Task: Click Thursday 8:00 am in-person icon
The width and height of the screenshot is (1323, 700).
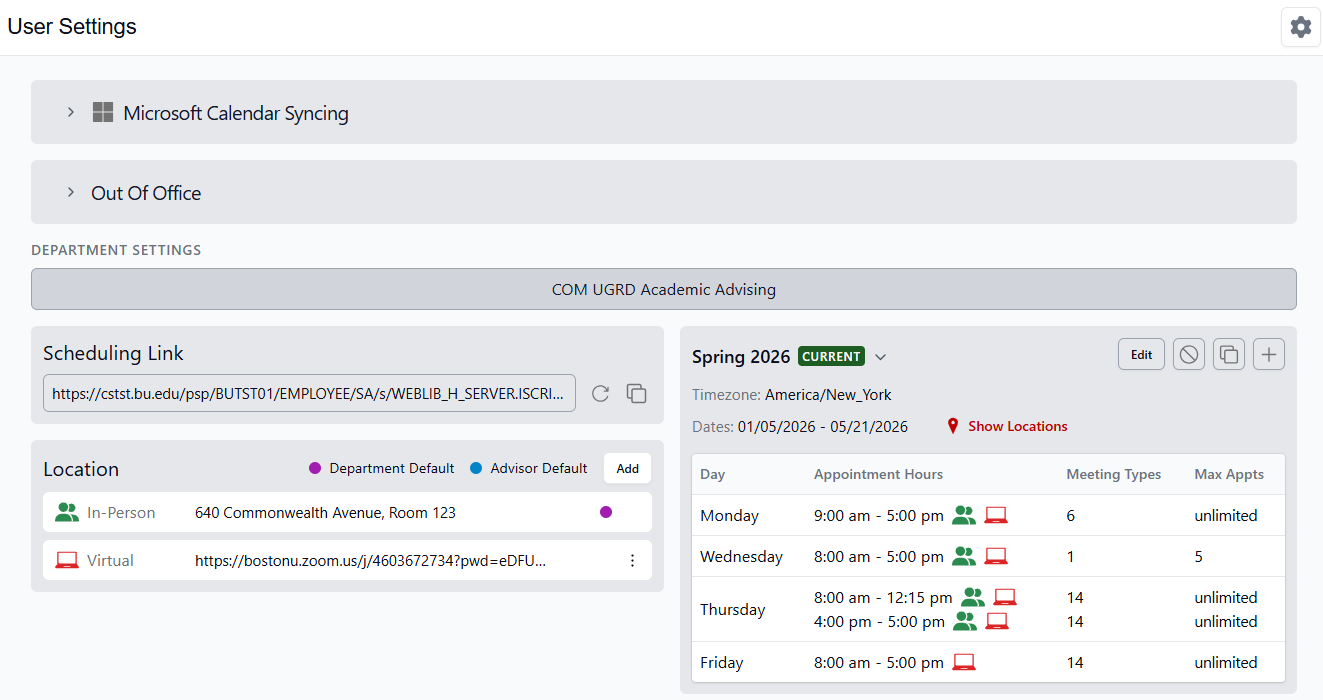Action: coord(973,597)
